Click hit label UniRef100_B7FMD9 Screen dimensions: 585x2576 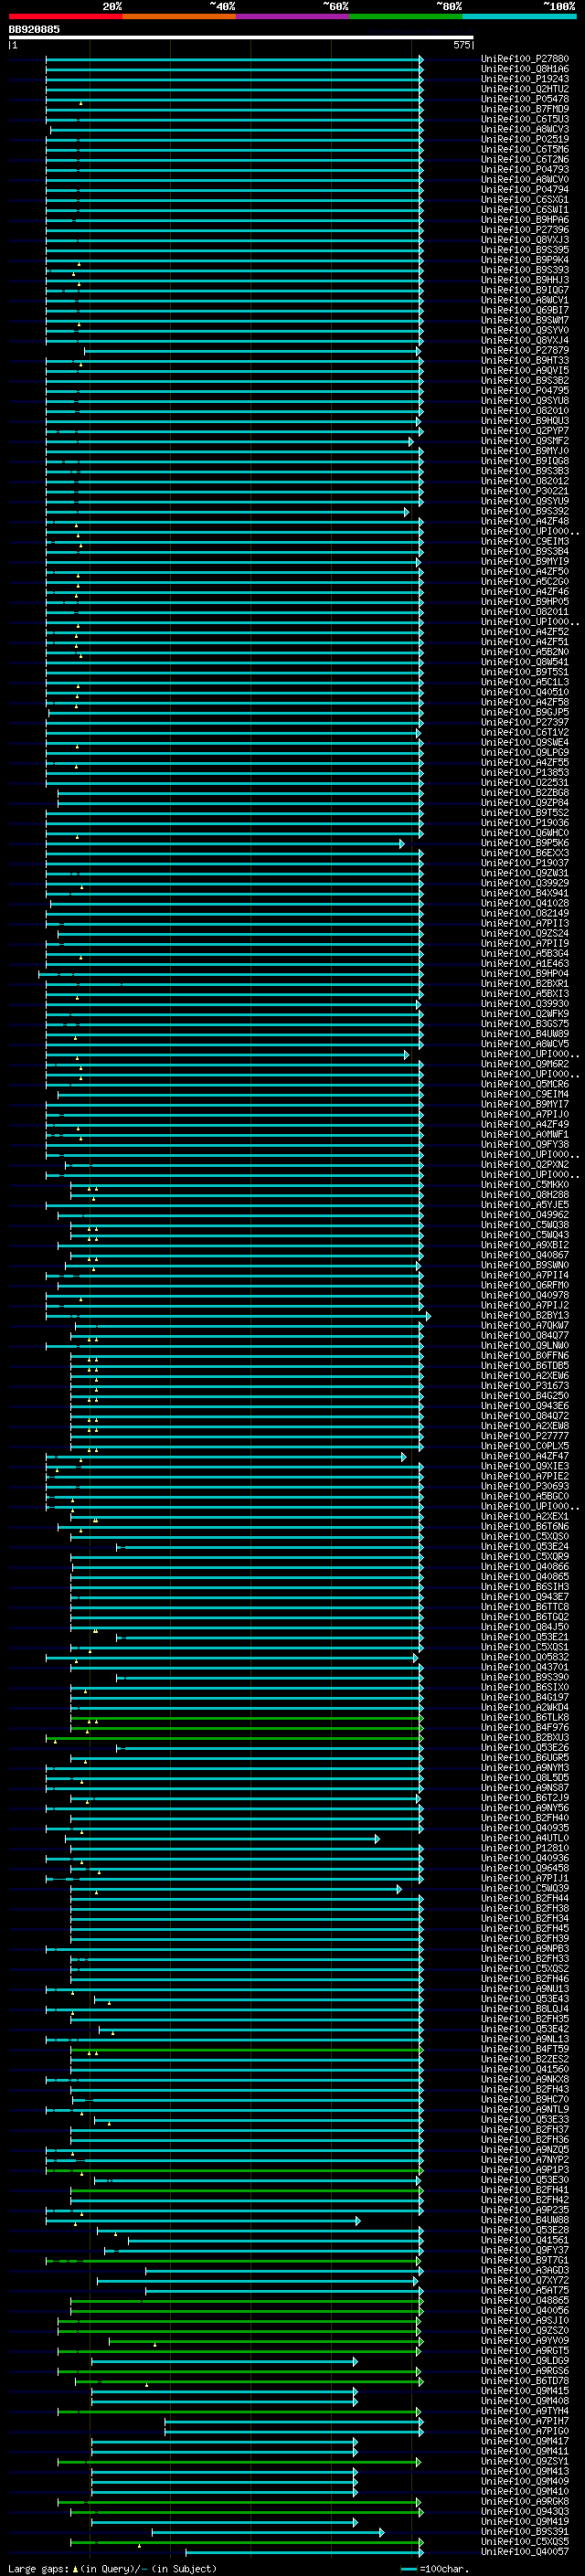(525, 109)
